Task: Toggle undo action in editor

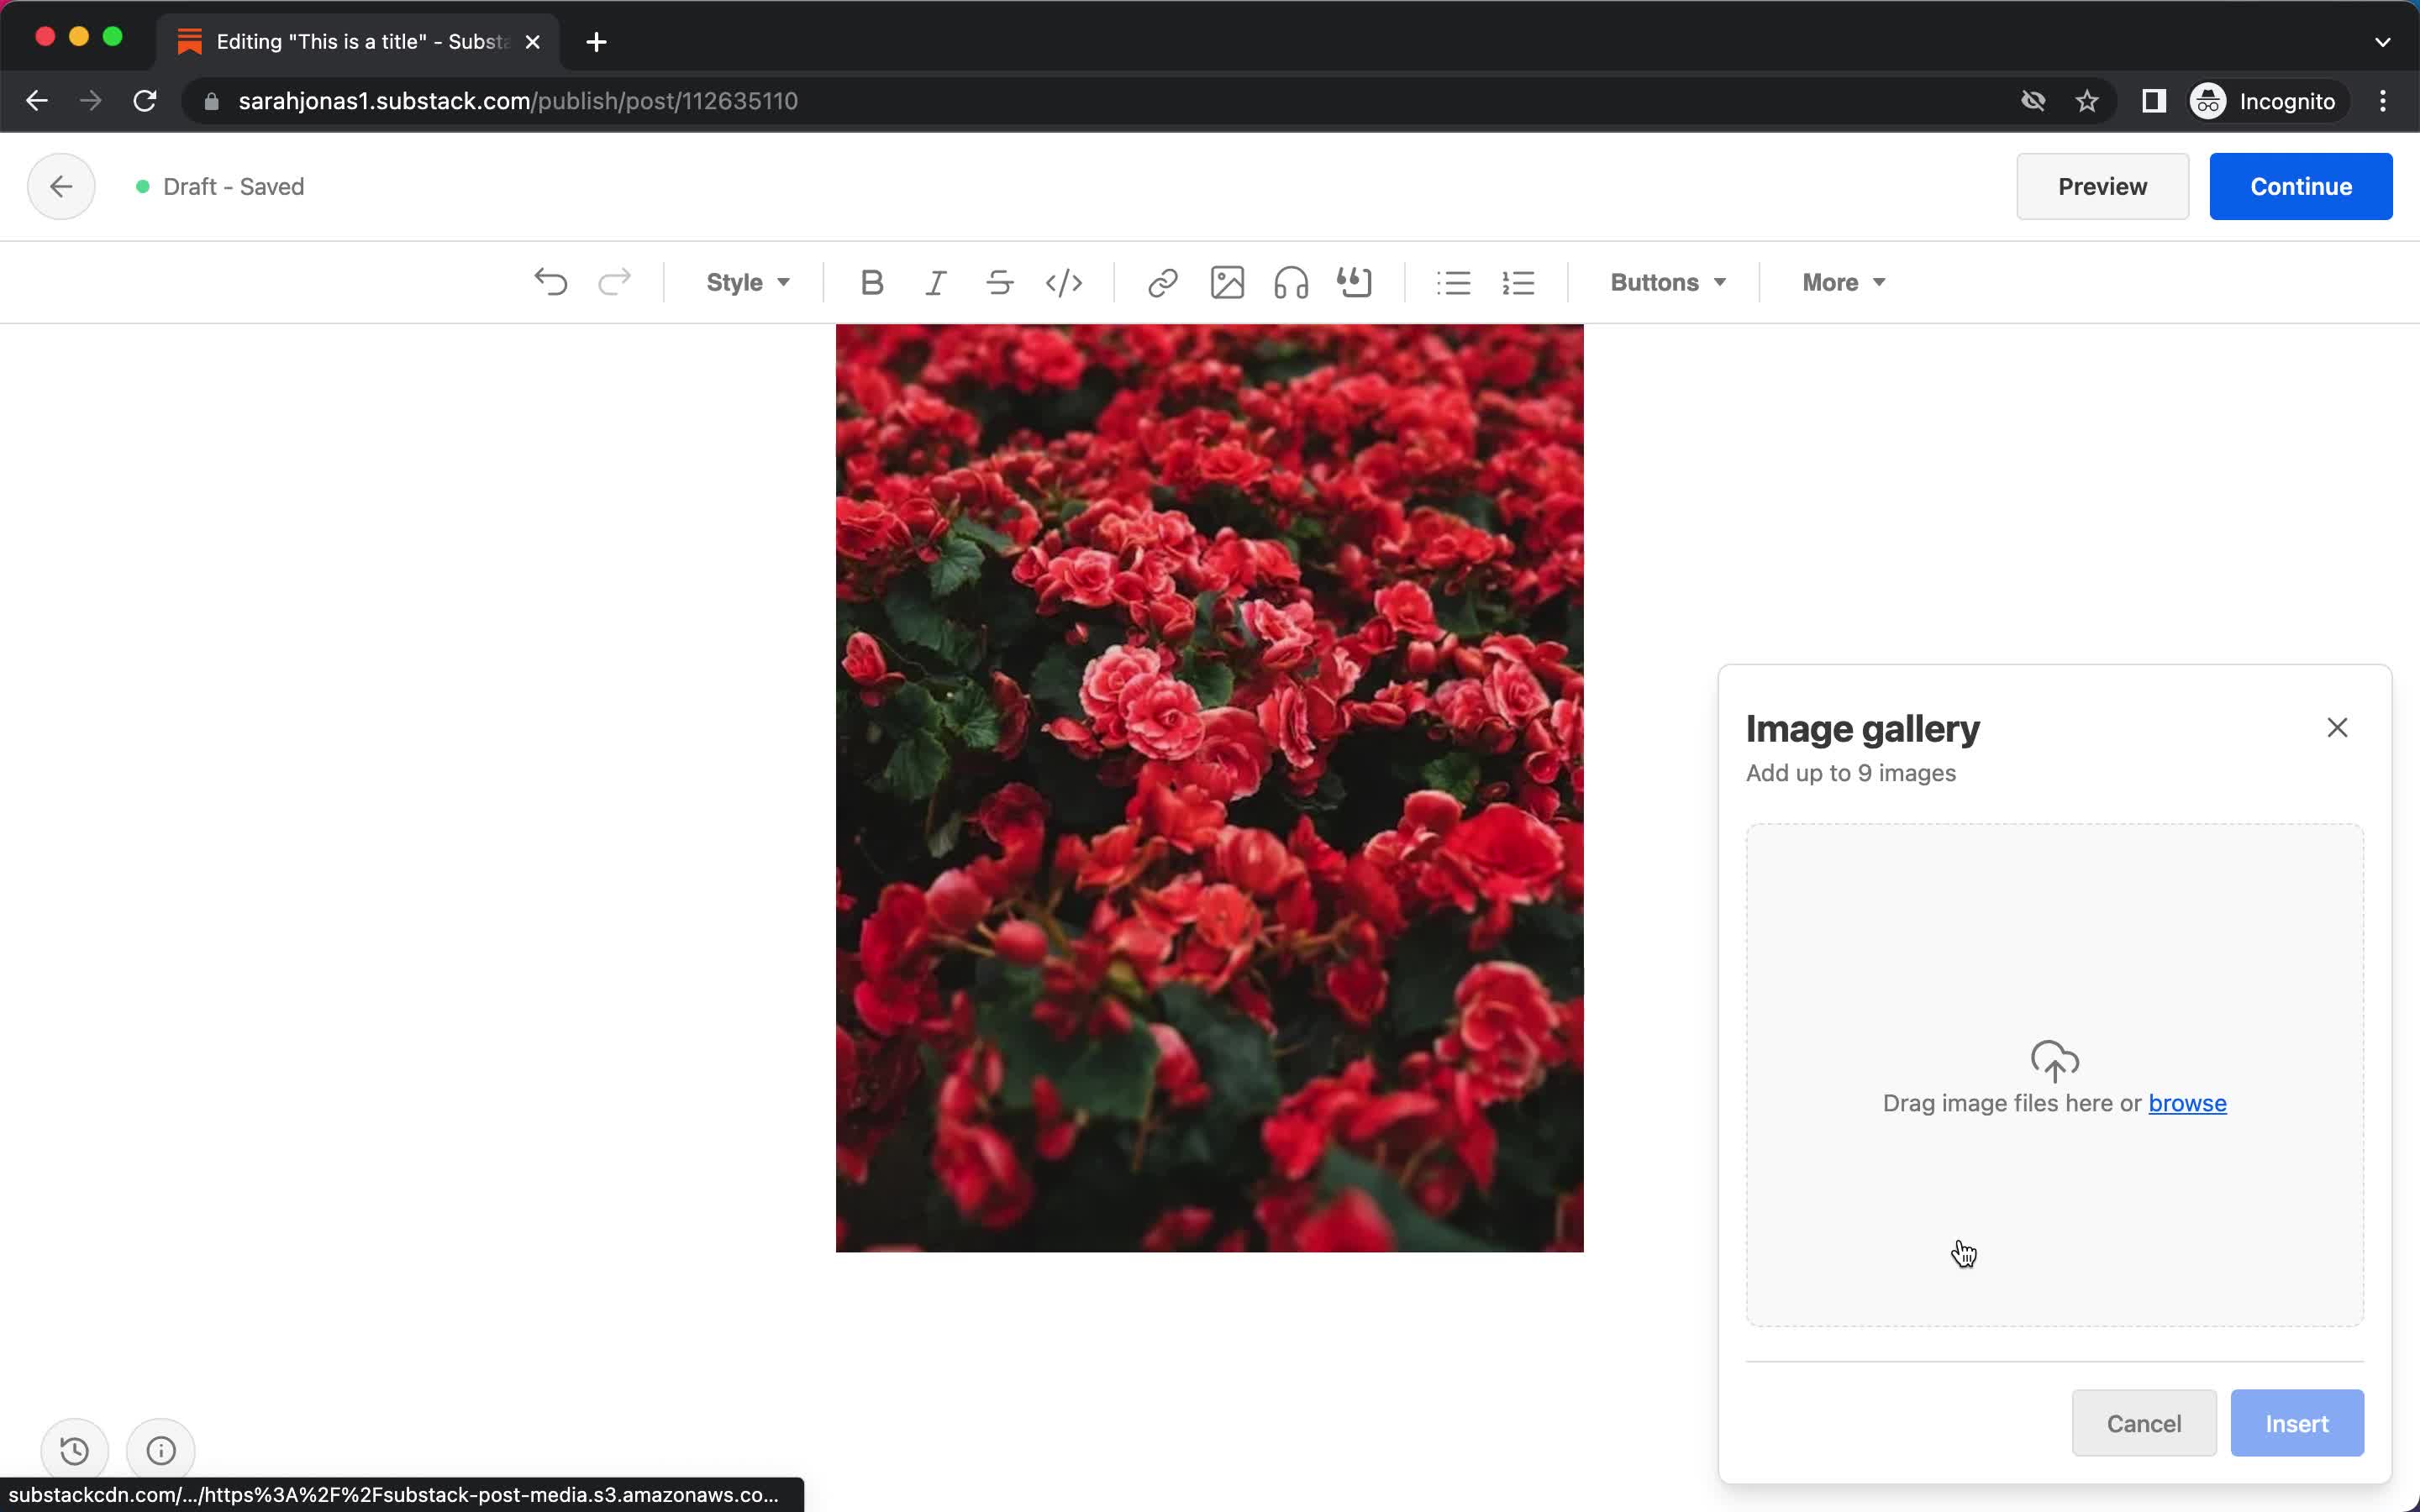Action: [550, 281]
